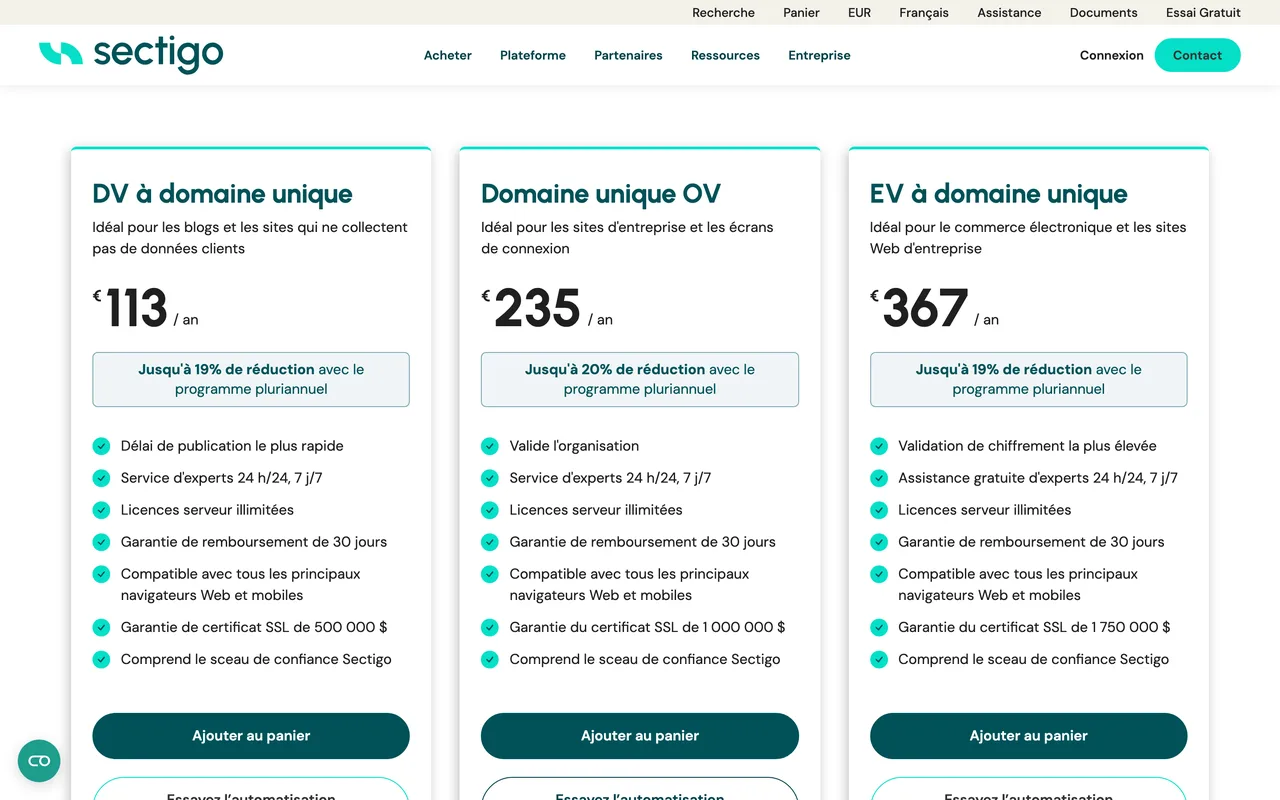Click the Sectigo logo
This screenshot has width=1280, height=800.
coord(131,54)
